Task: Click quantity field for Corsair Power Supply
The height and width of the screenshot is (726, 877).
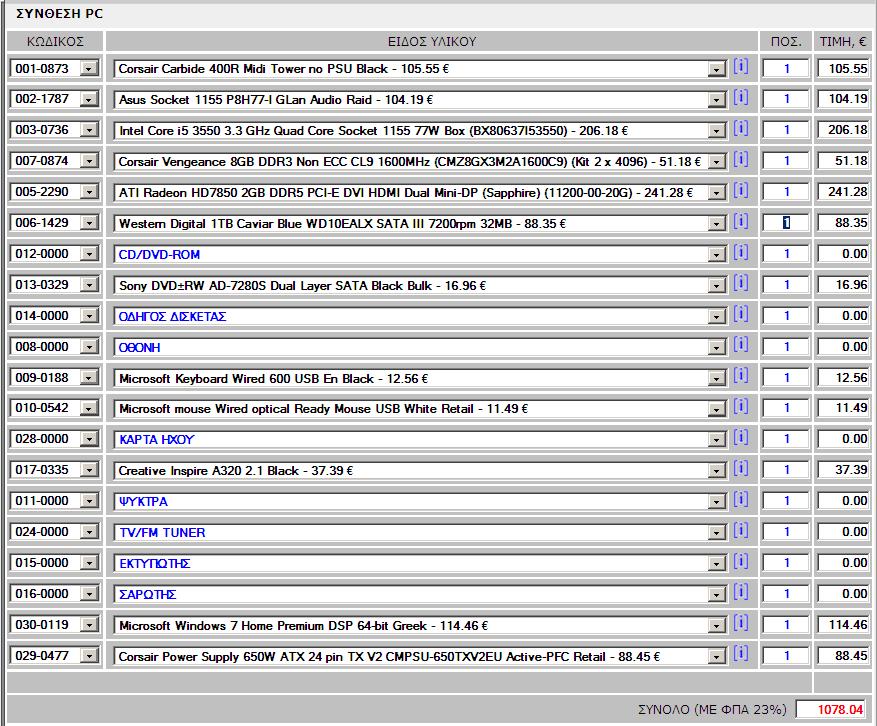Action: click(786, 656)
